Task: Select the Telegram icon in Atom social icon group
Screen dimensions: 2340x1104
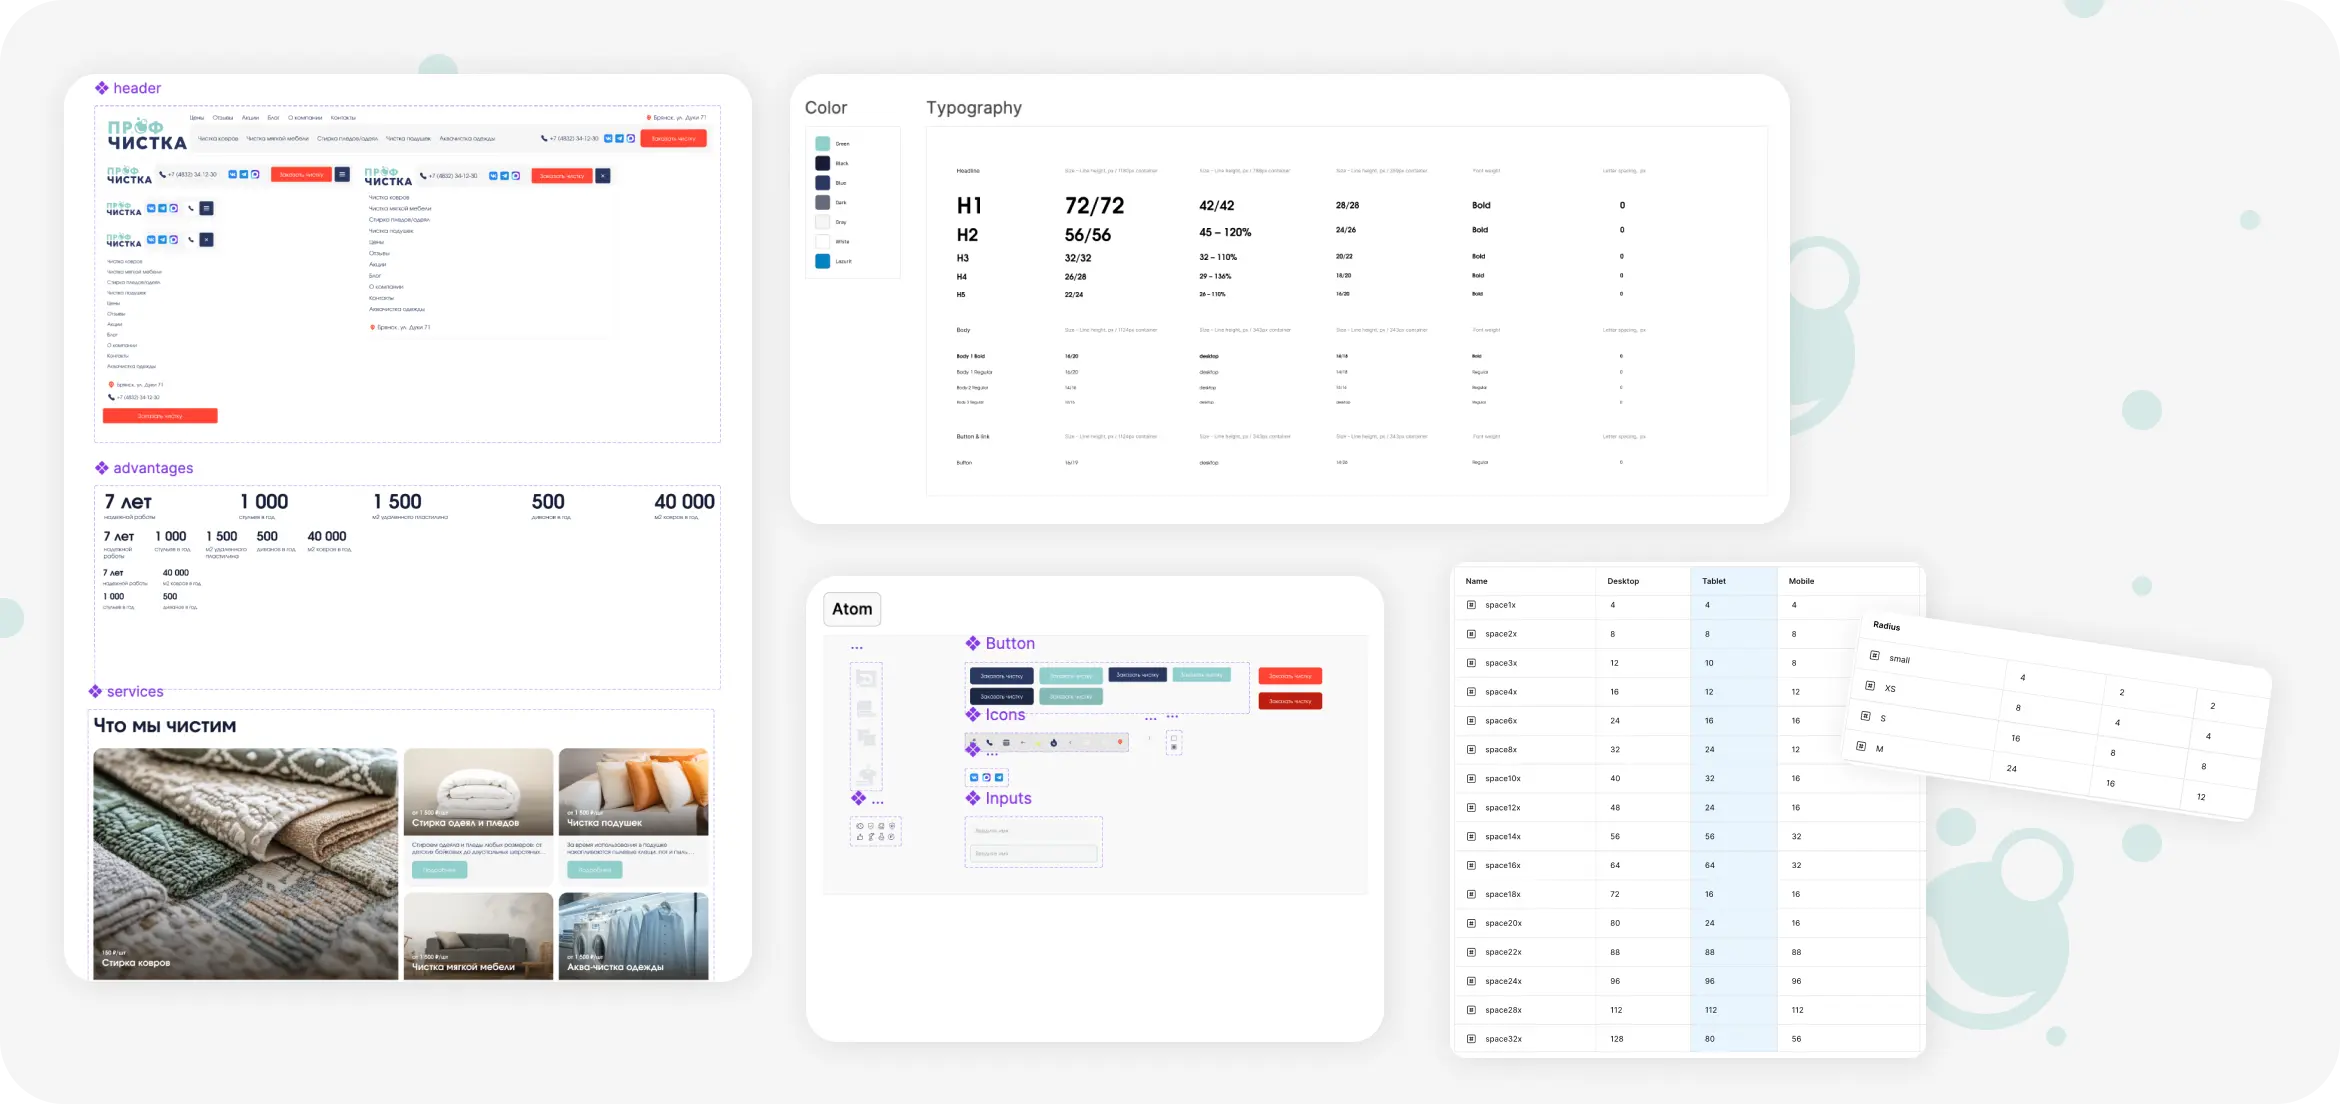Action: (x=999, y=777)
